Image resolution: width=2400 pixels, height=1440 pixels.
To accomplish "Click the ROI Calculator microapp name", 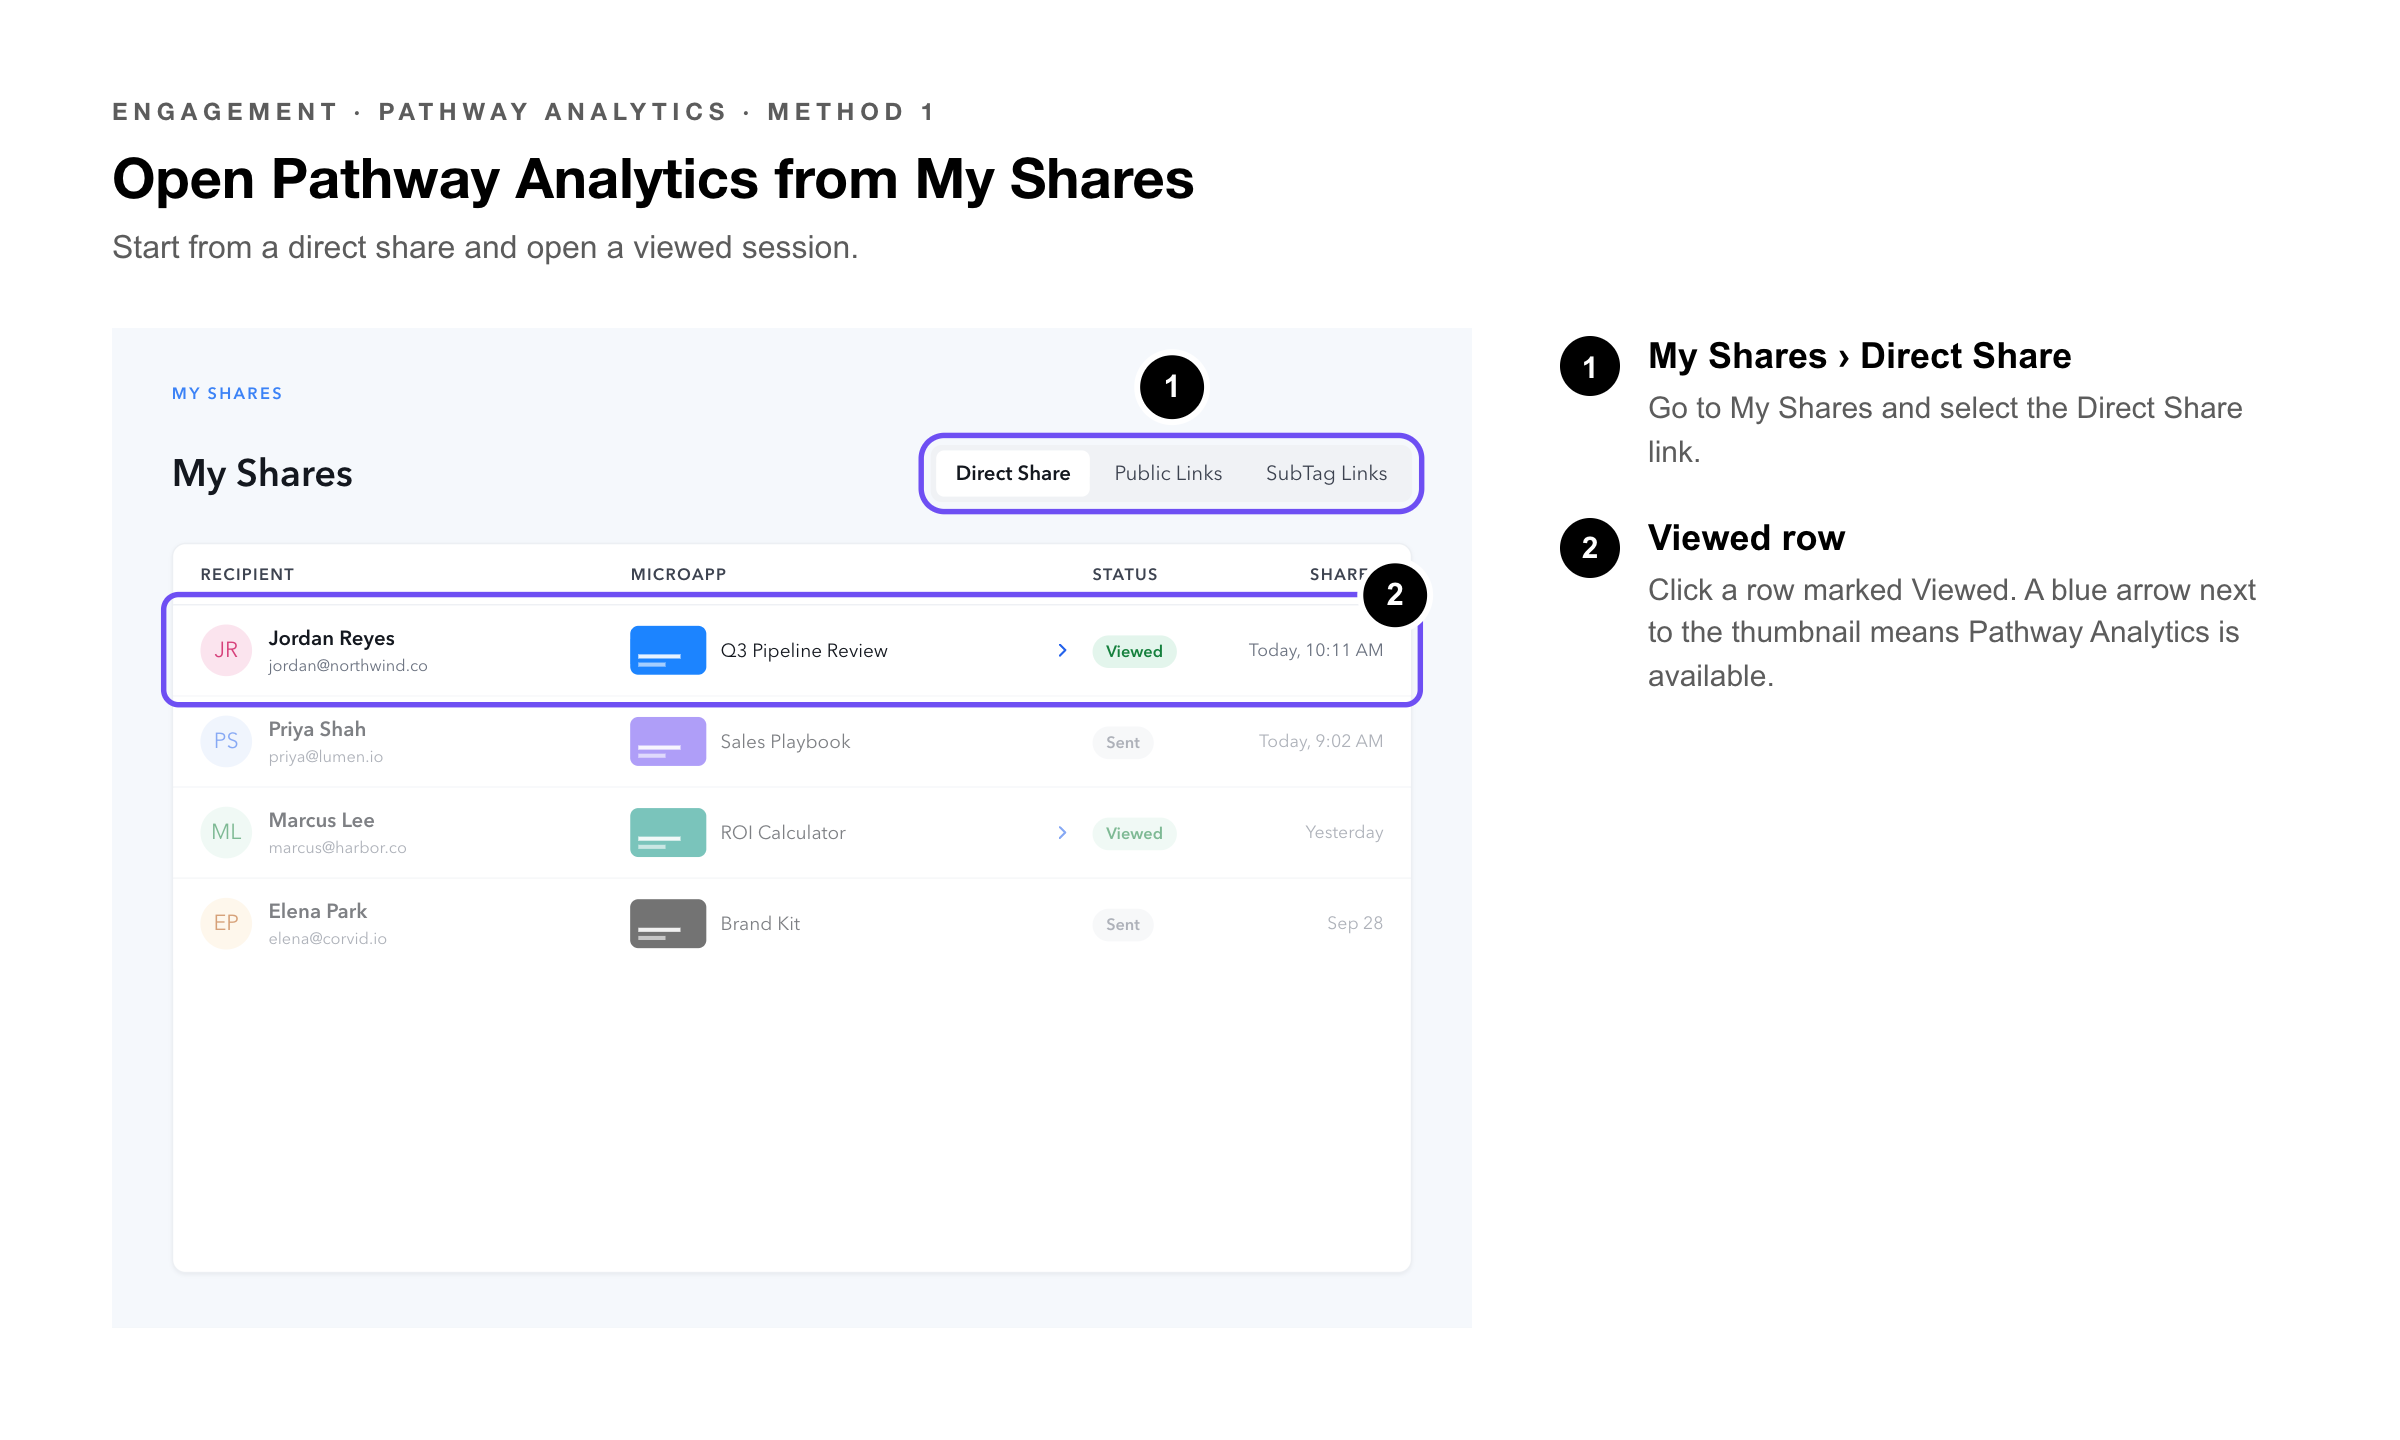I will coord(783,833).
